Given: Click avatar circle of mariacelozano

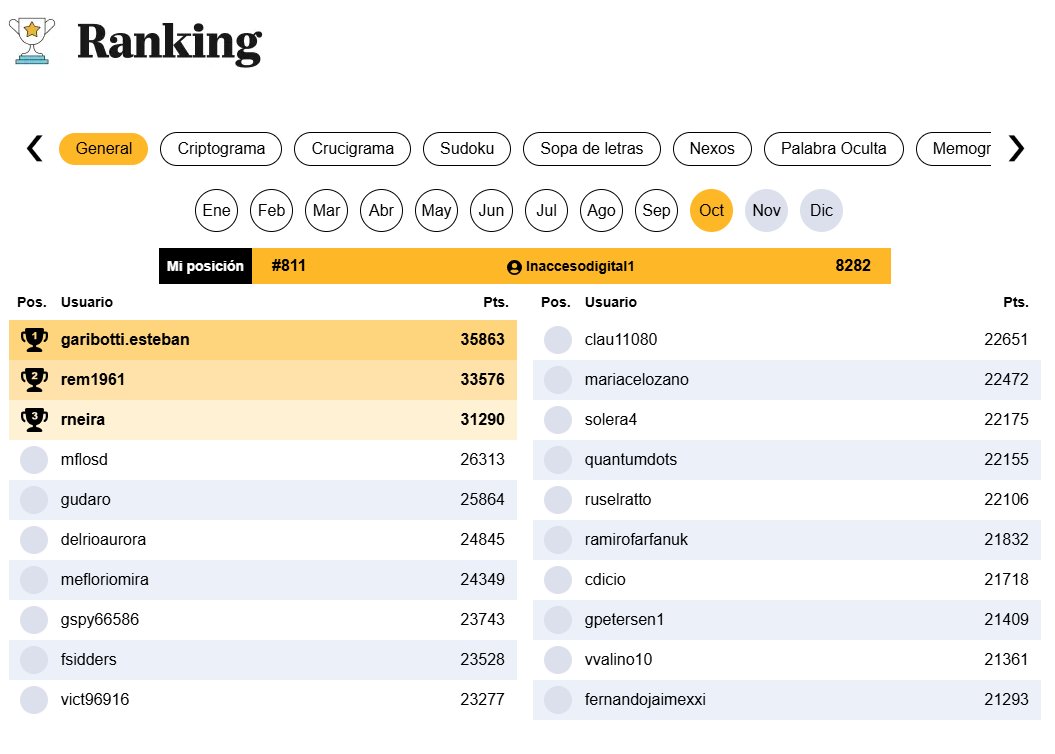Looking at the screenshot, I should click(x=558, y=379).
